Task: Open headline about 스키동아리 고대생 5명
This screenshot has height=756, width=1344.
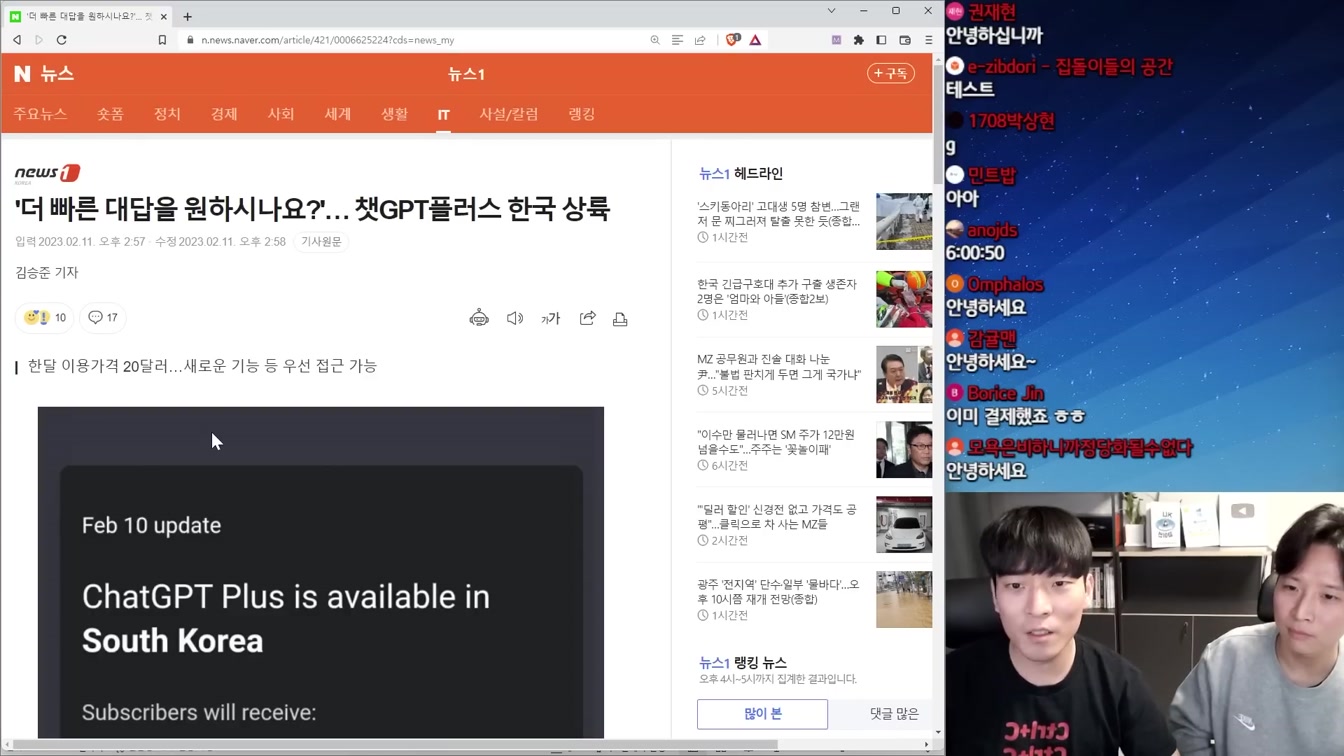Action: click(779, 213)
